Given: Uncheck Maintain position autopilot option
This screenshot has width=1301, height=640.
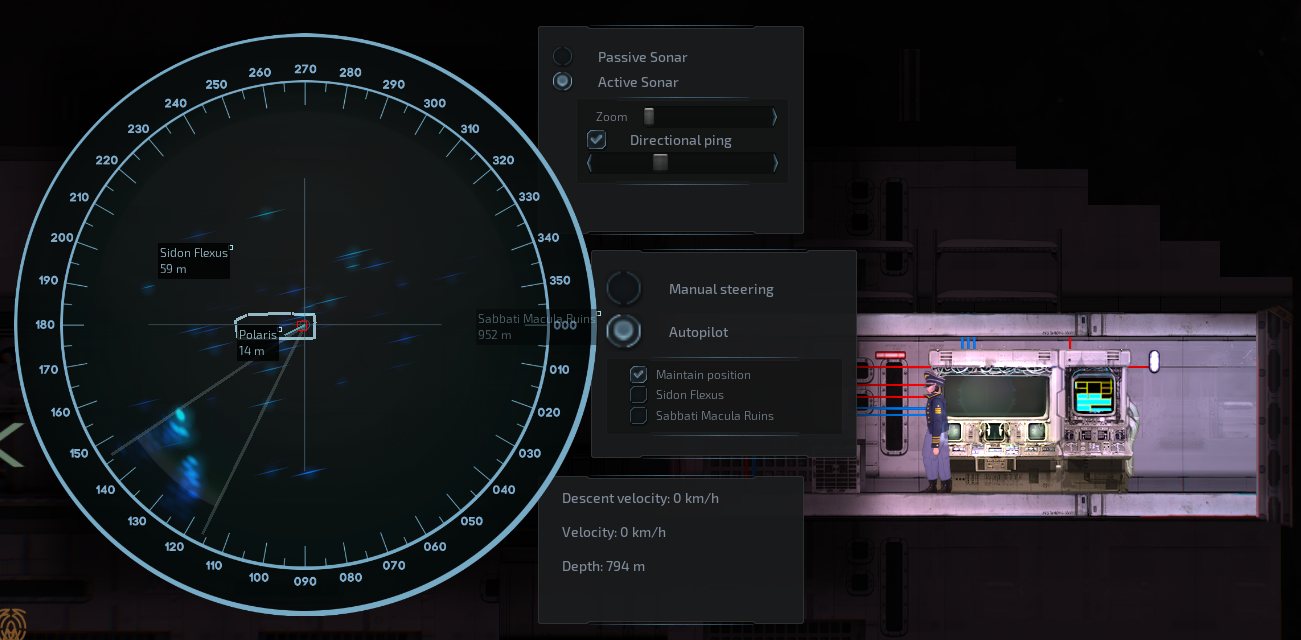Looking at the screenshot, I should pyautogui.click(x=639, y=375).
